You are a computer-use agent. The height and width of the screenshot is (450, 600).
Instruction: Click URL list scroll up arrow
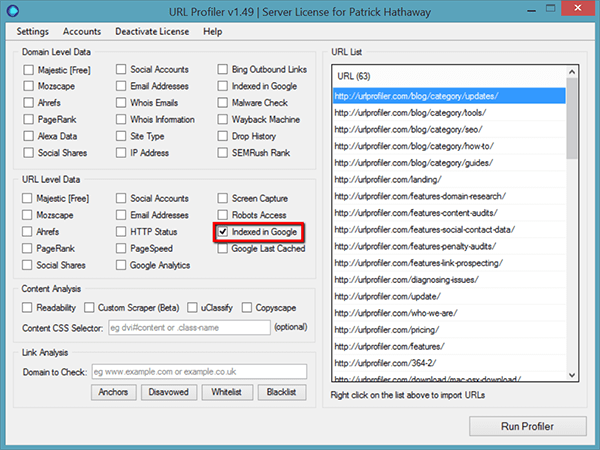tap(572, 72)
